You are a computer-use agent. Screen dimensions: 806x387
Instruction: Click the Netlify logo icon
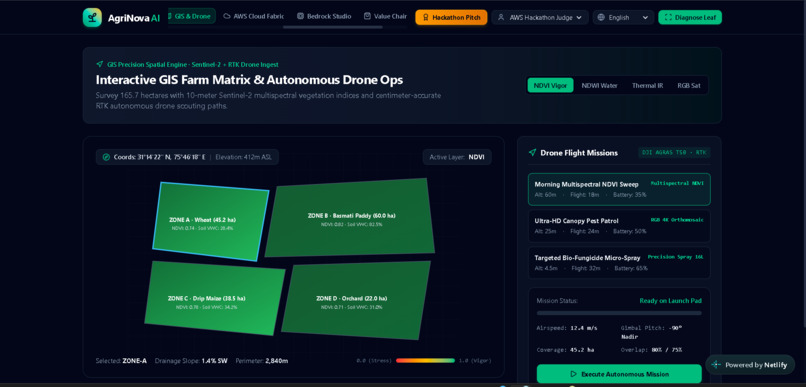click(x=716, y=365)
